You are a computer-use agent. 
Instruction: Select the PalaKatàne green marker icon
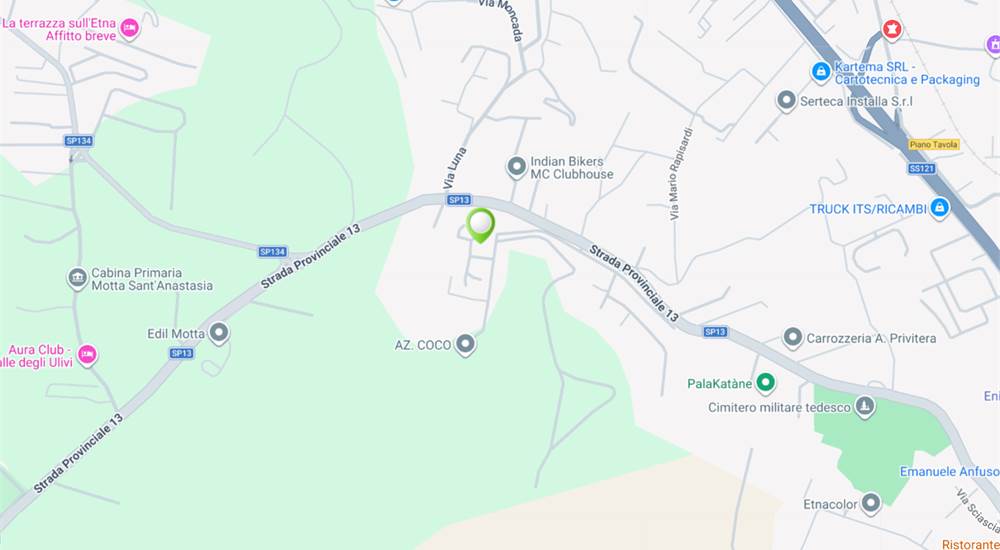click(x=765, y=383)
